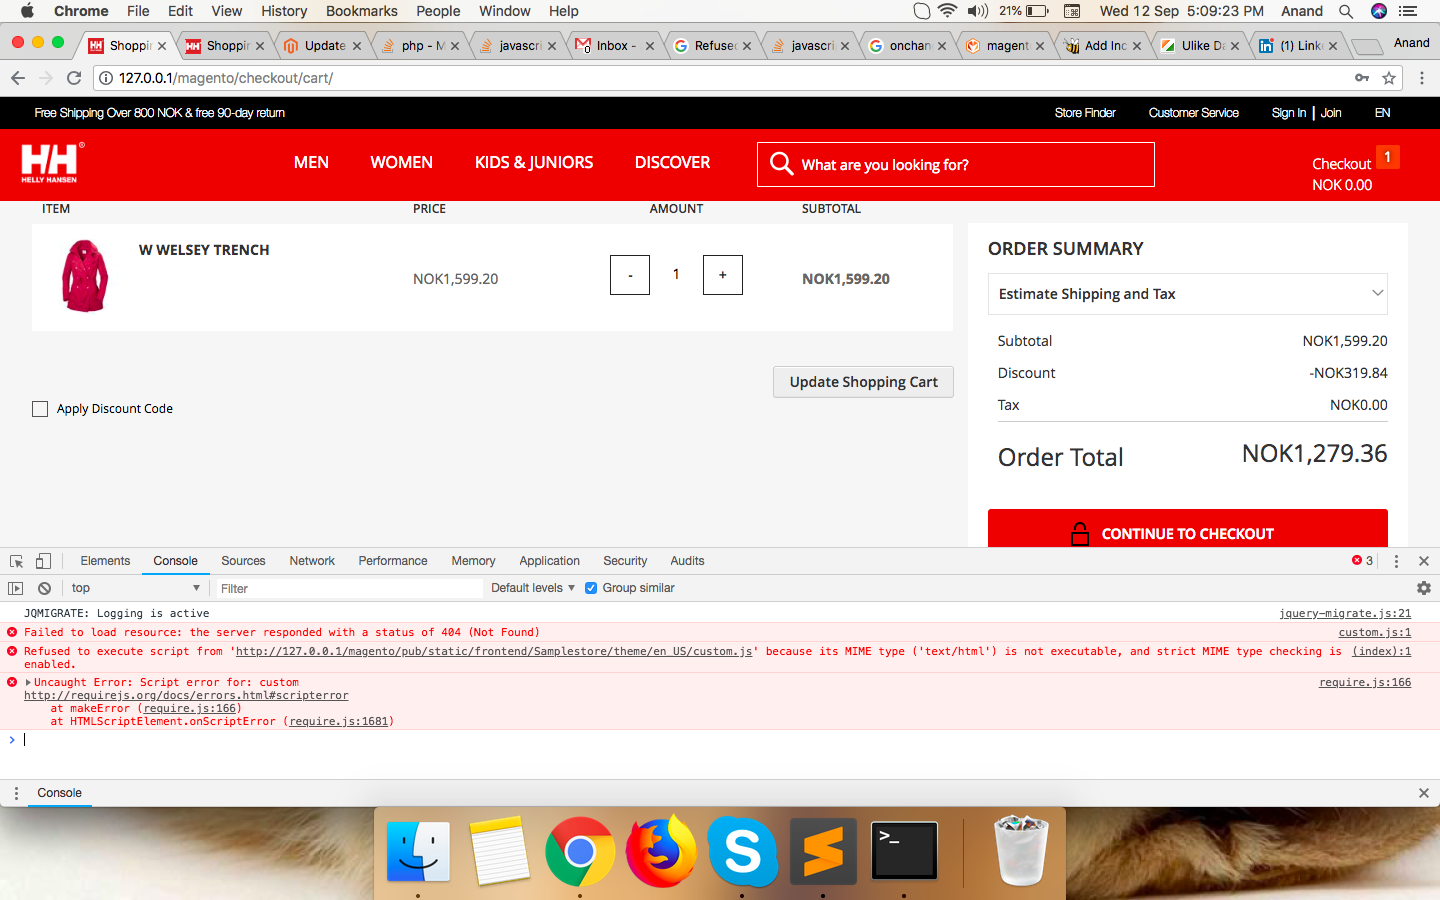Enable the Apply Discount Code checkbox
Viewport: 1440px width, 900px height.
[39, 408]
